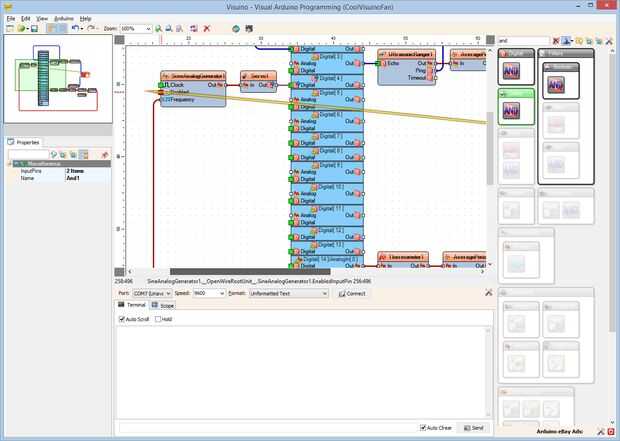620x441 pixels.
Task: Click the Zoom to Fit magnifier icon
Action: tap(179, 28)
